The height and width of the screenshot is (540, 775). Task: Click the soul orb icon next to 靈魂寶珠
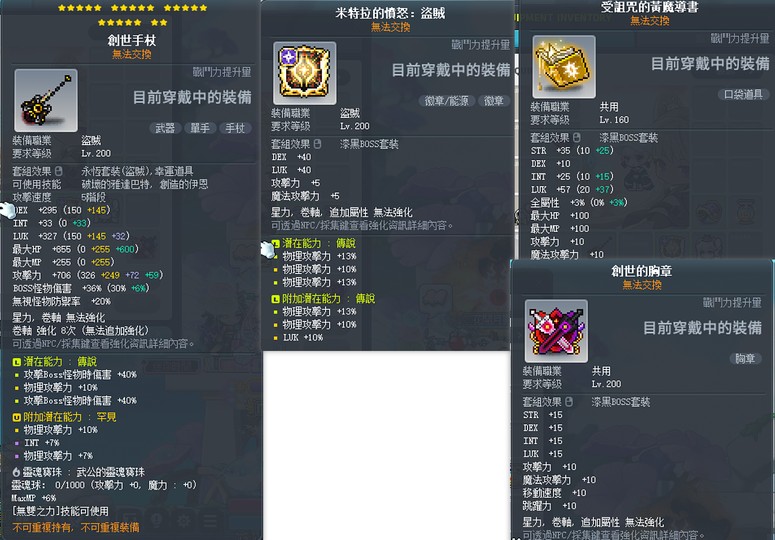click(x=16, y=472)
